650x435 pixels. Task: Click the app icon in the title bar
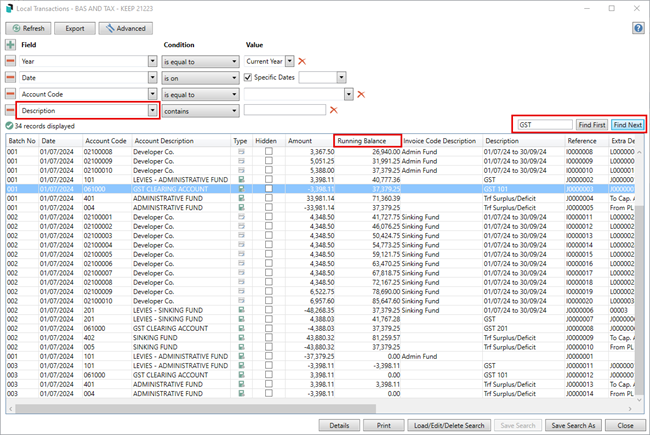(9, 8)
